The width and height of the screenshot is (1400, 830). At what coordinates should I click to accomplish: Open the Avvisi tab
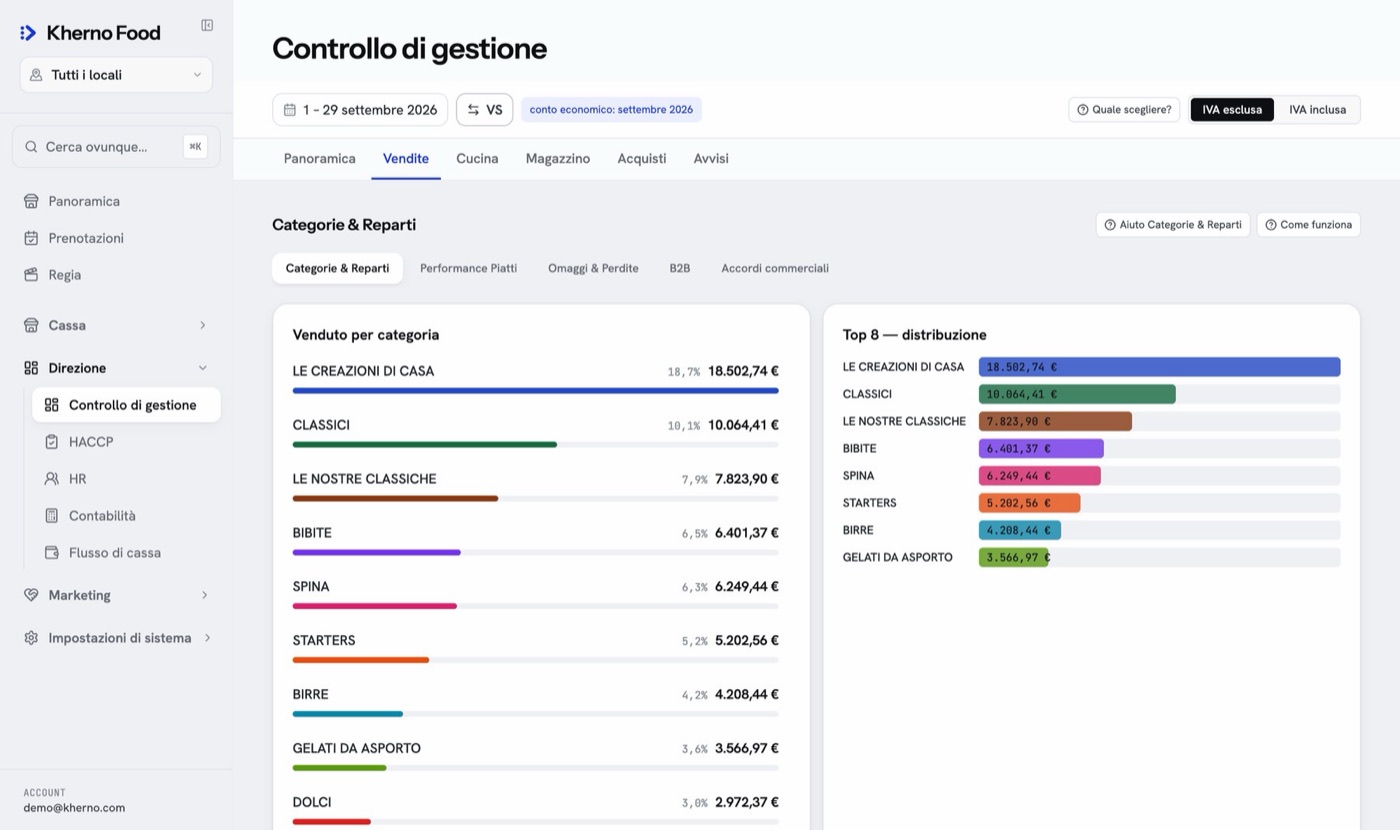click(x=711, y=159)
